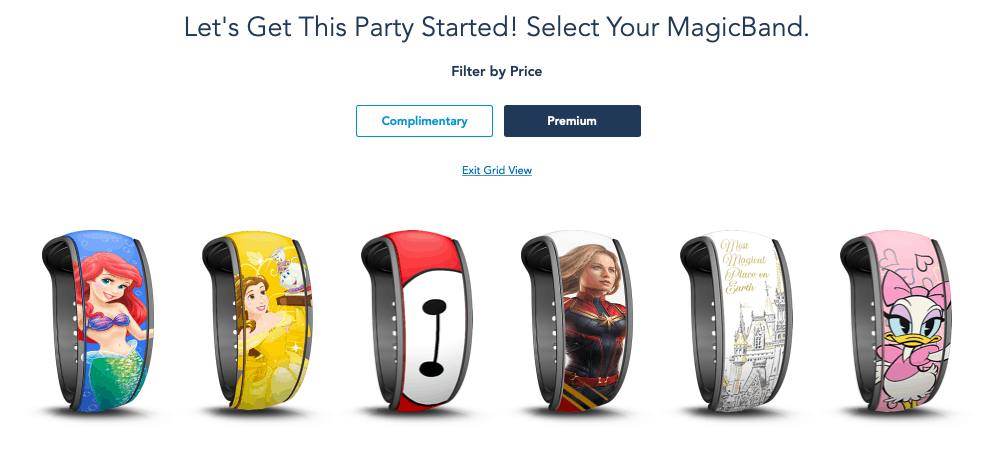1001x460 pixels.
Task: Select the Ariel Little Mermaid MagicBand
Action: [98, 321]
